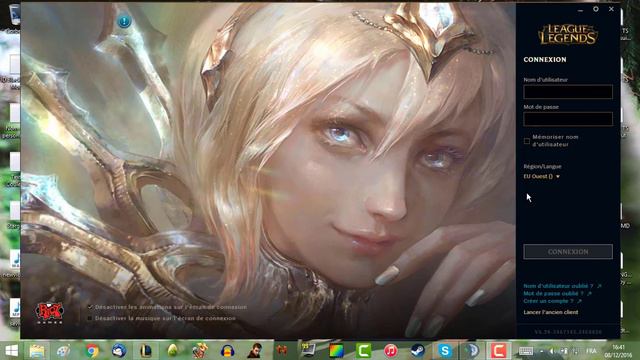The image size is (640, 360).
Task: Click the League of Legends logo
Action: coord(568,34)
